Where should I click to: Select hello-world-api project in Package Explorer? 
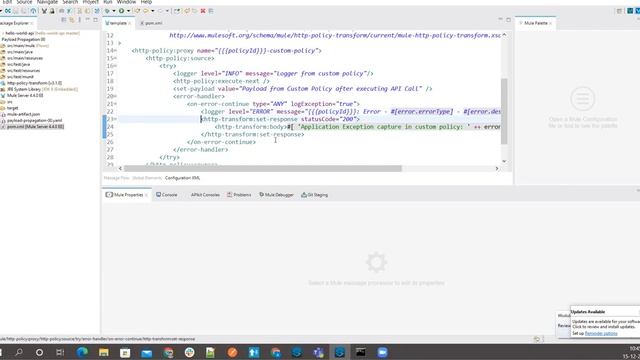tap(41, 33)
